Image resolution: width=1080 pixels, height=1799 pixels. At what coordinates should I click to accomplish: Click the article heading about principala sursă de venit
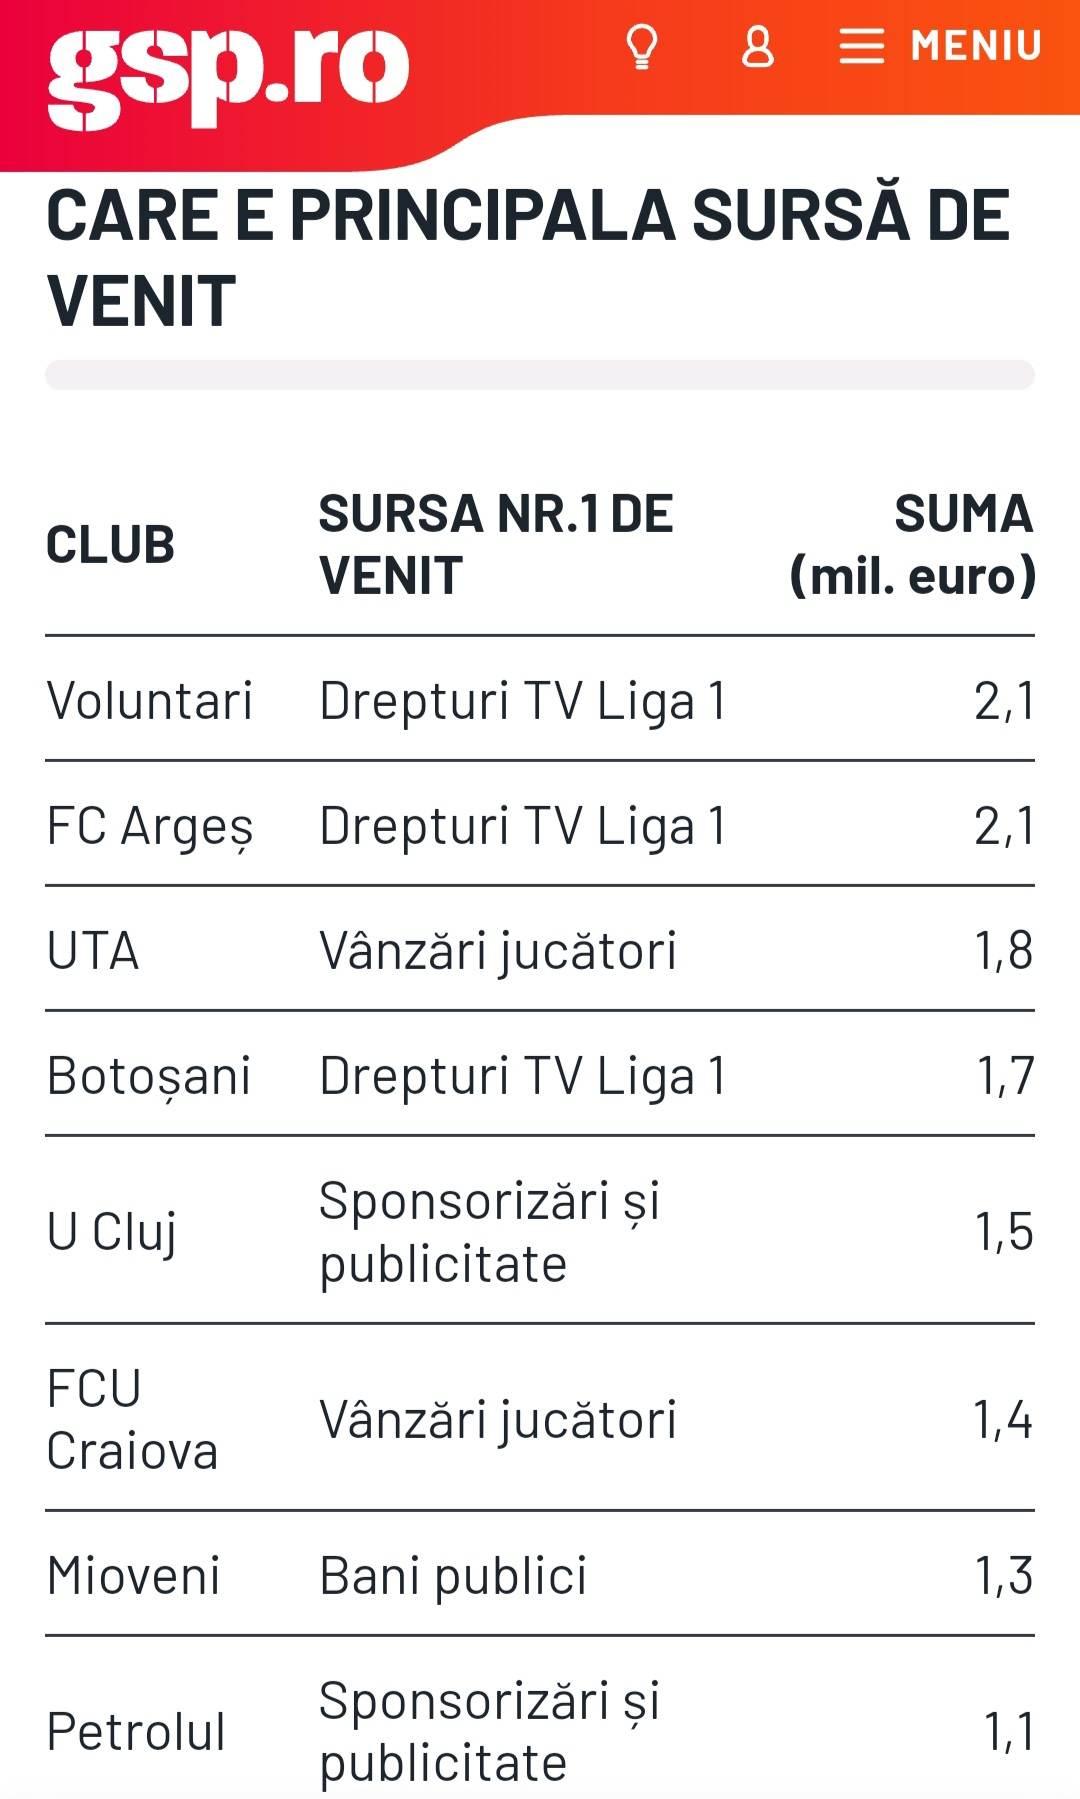pos(528,257)
